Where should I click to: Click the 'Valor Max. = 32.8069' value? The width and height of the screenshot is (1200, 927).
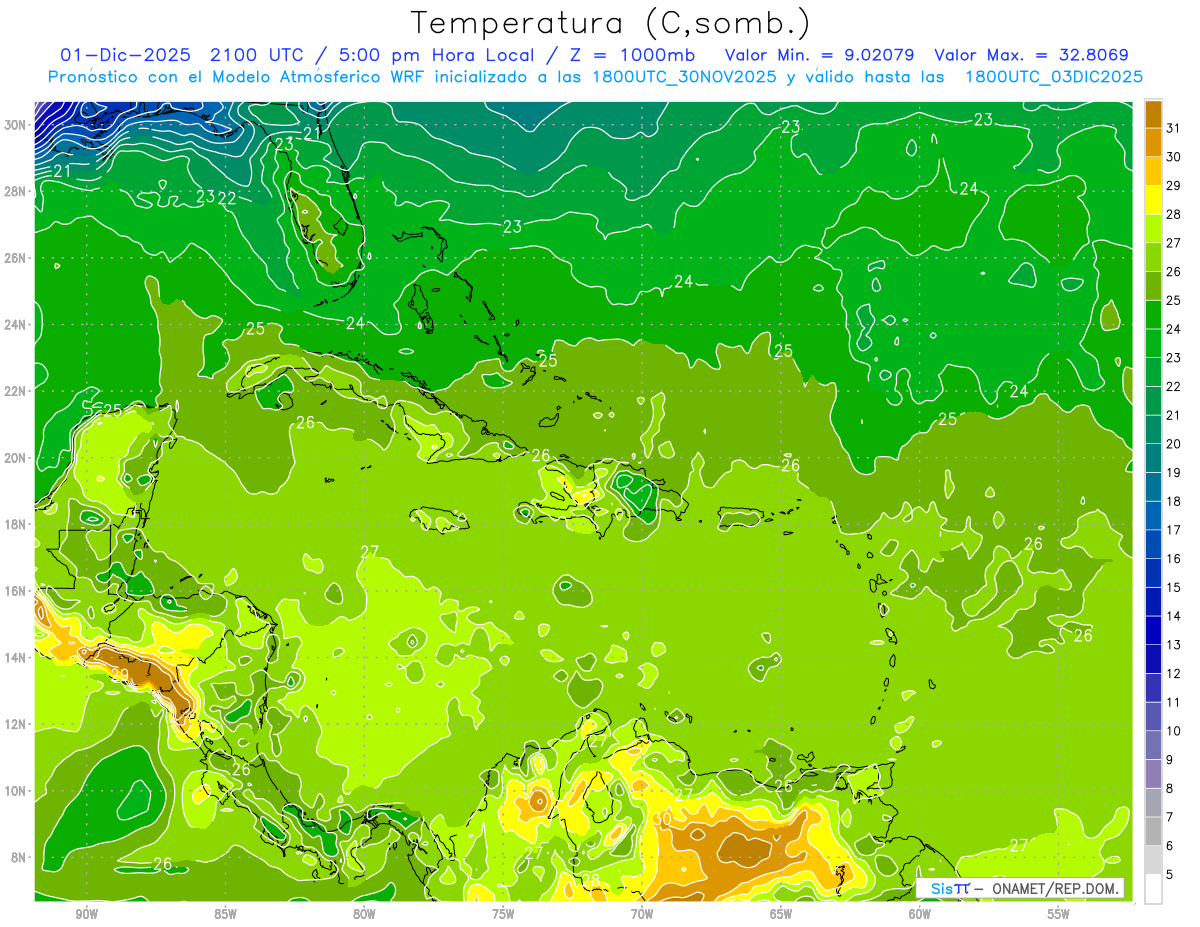[x=1031, y=54]
